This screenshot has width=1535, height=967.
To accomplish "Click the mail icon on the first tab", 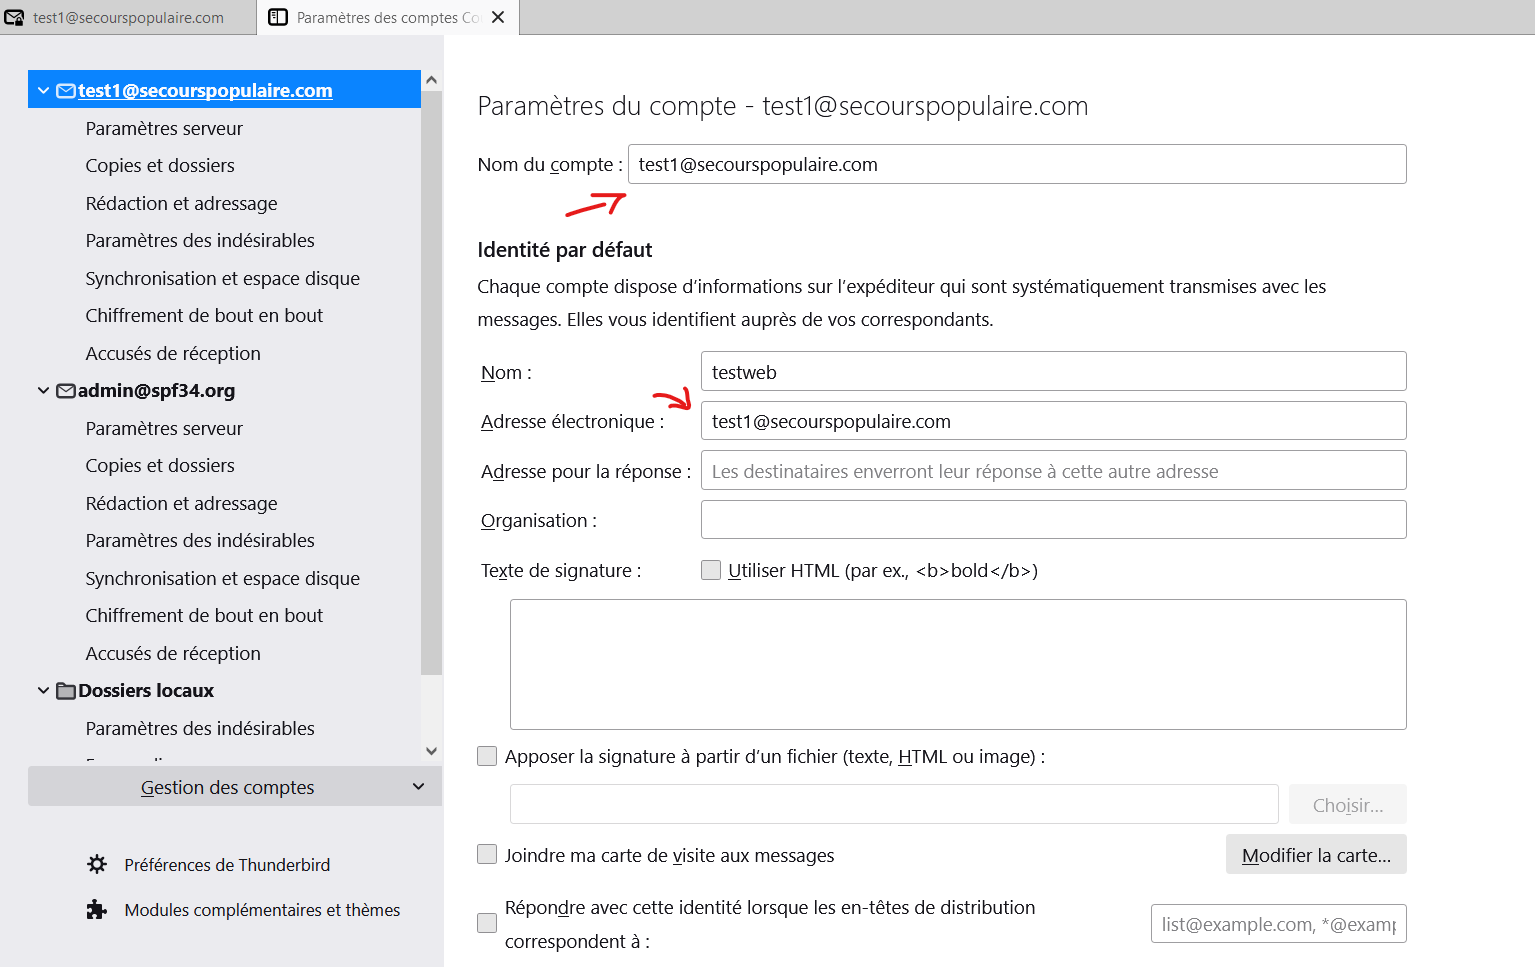I will [15, 18].
